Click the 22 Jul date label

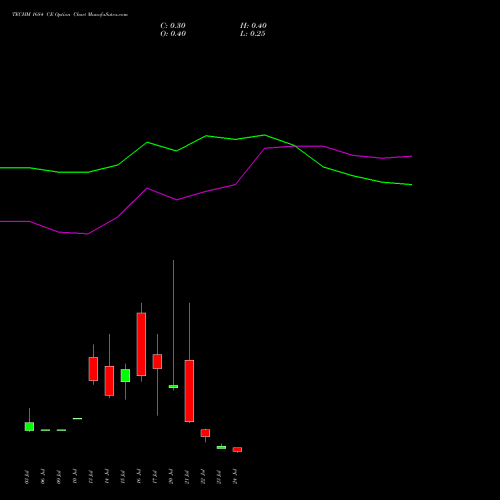pyautogui.click(x=203, y=476)
